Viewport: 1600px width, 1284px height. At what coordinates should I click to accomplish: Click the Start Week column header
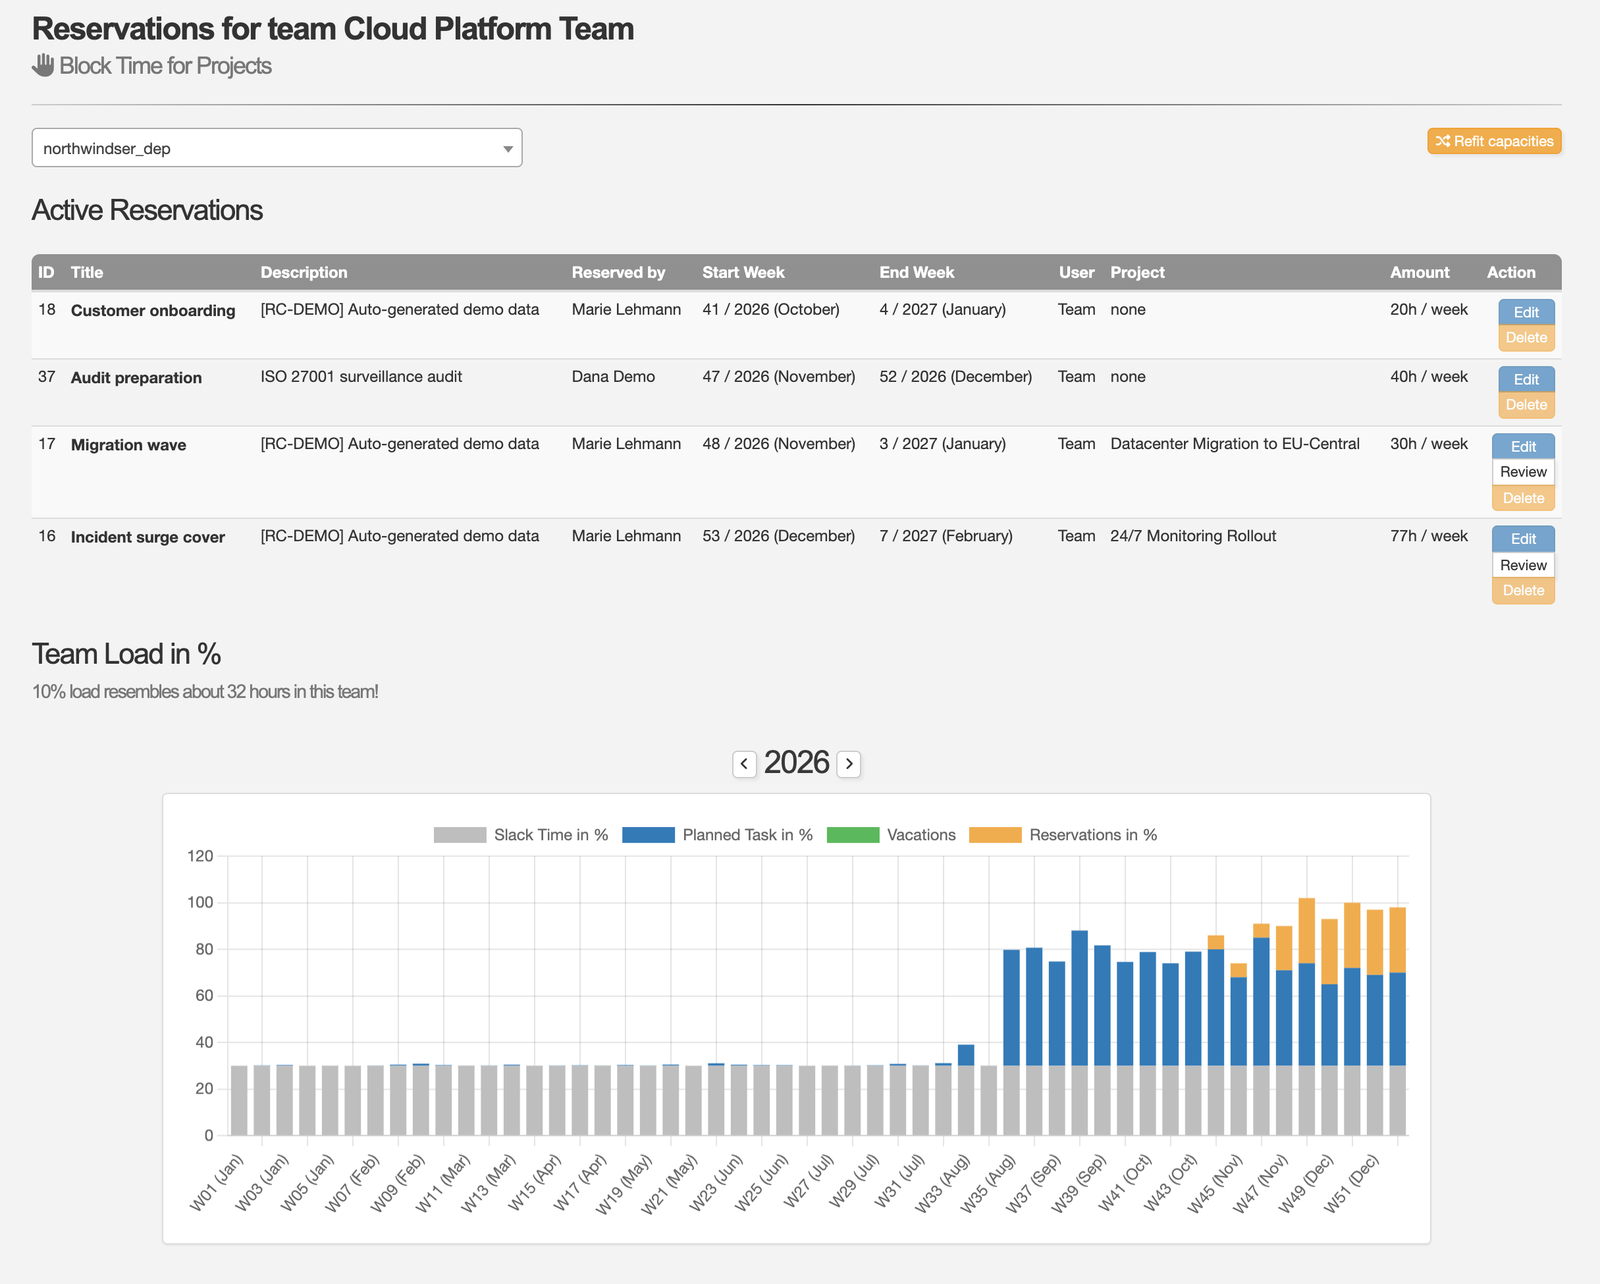(743, 272)
